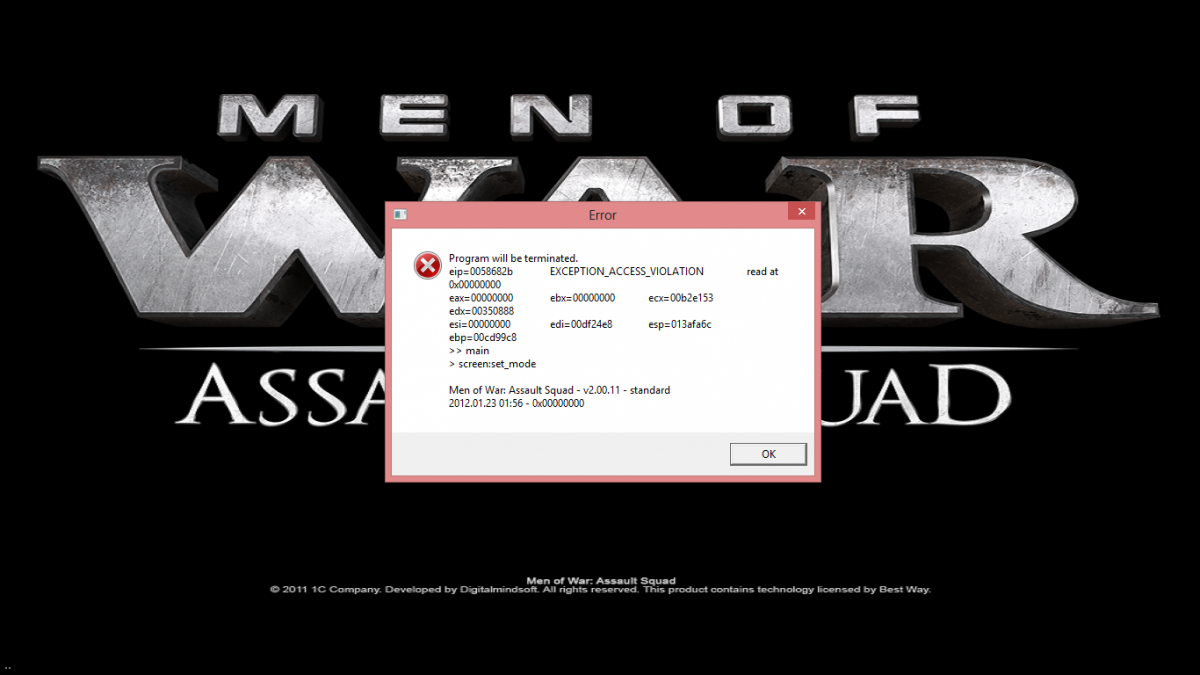Click the EXCEPTION_ACCESS_VIOLATION text
This screenshot has width=1200, height=675.
[x=627, y=272]
